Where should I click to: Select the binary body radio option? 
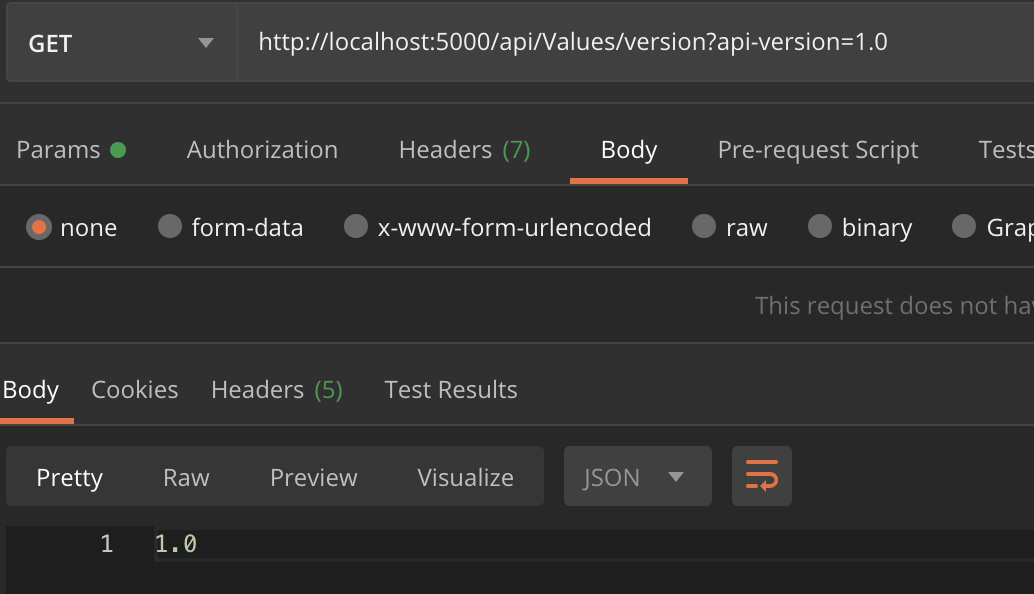point(820,226)
